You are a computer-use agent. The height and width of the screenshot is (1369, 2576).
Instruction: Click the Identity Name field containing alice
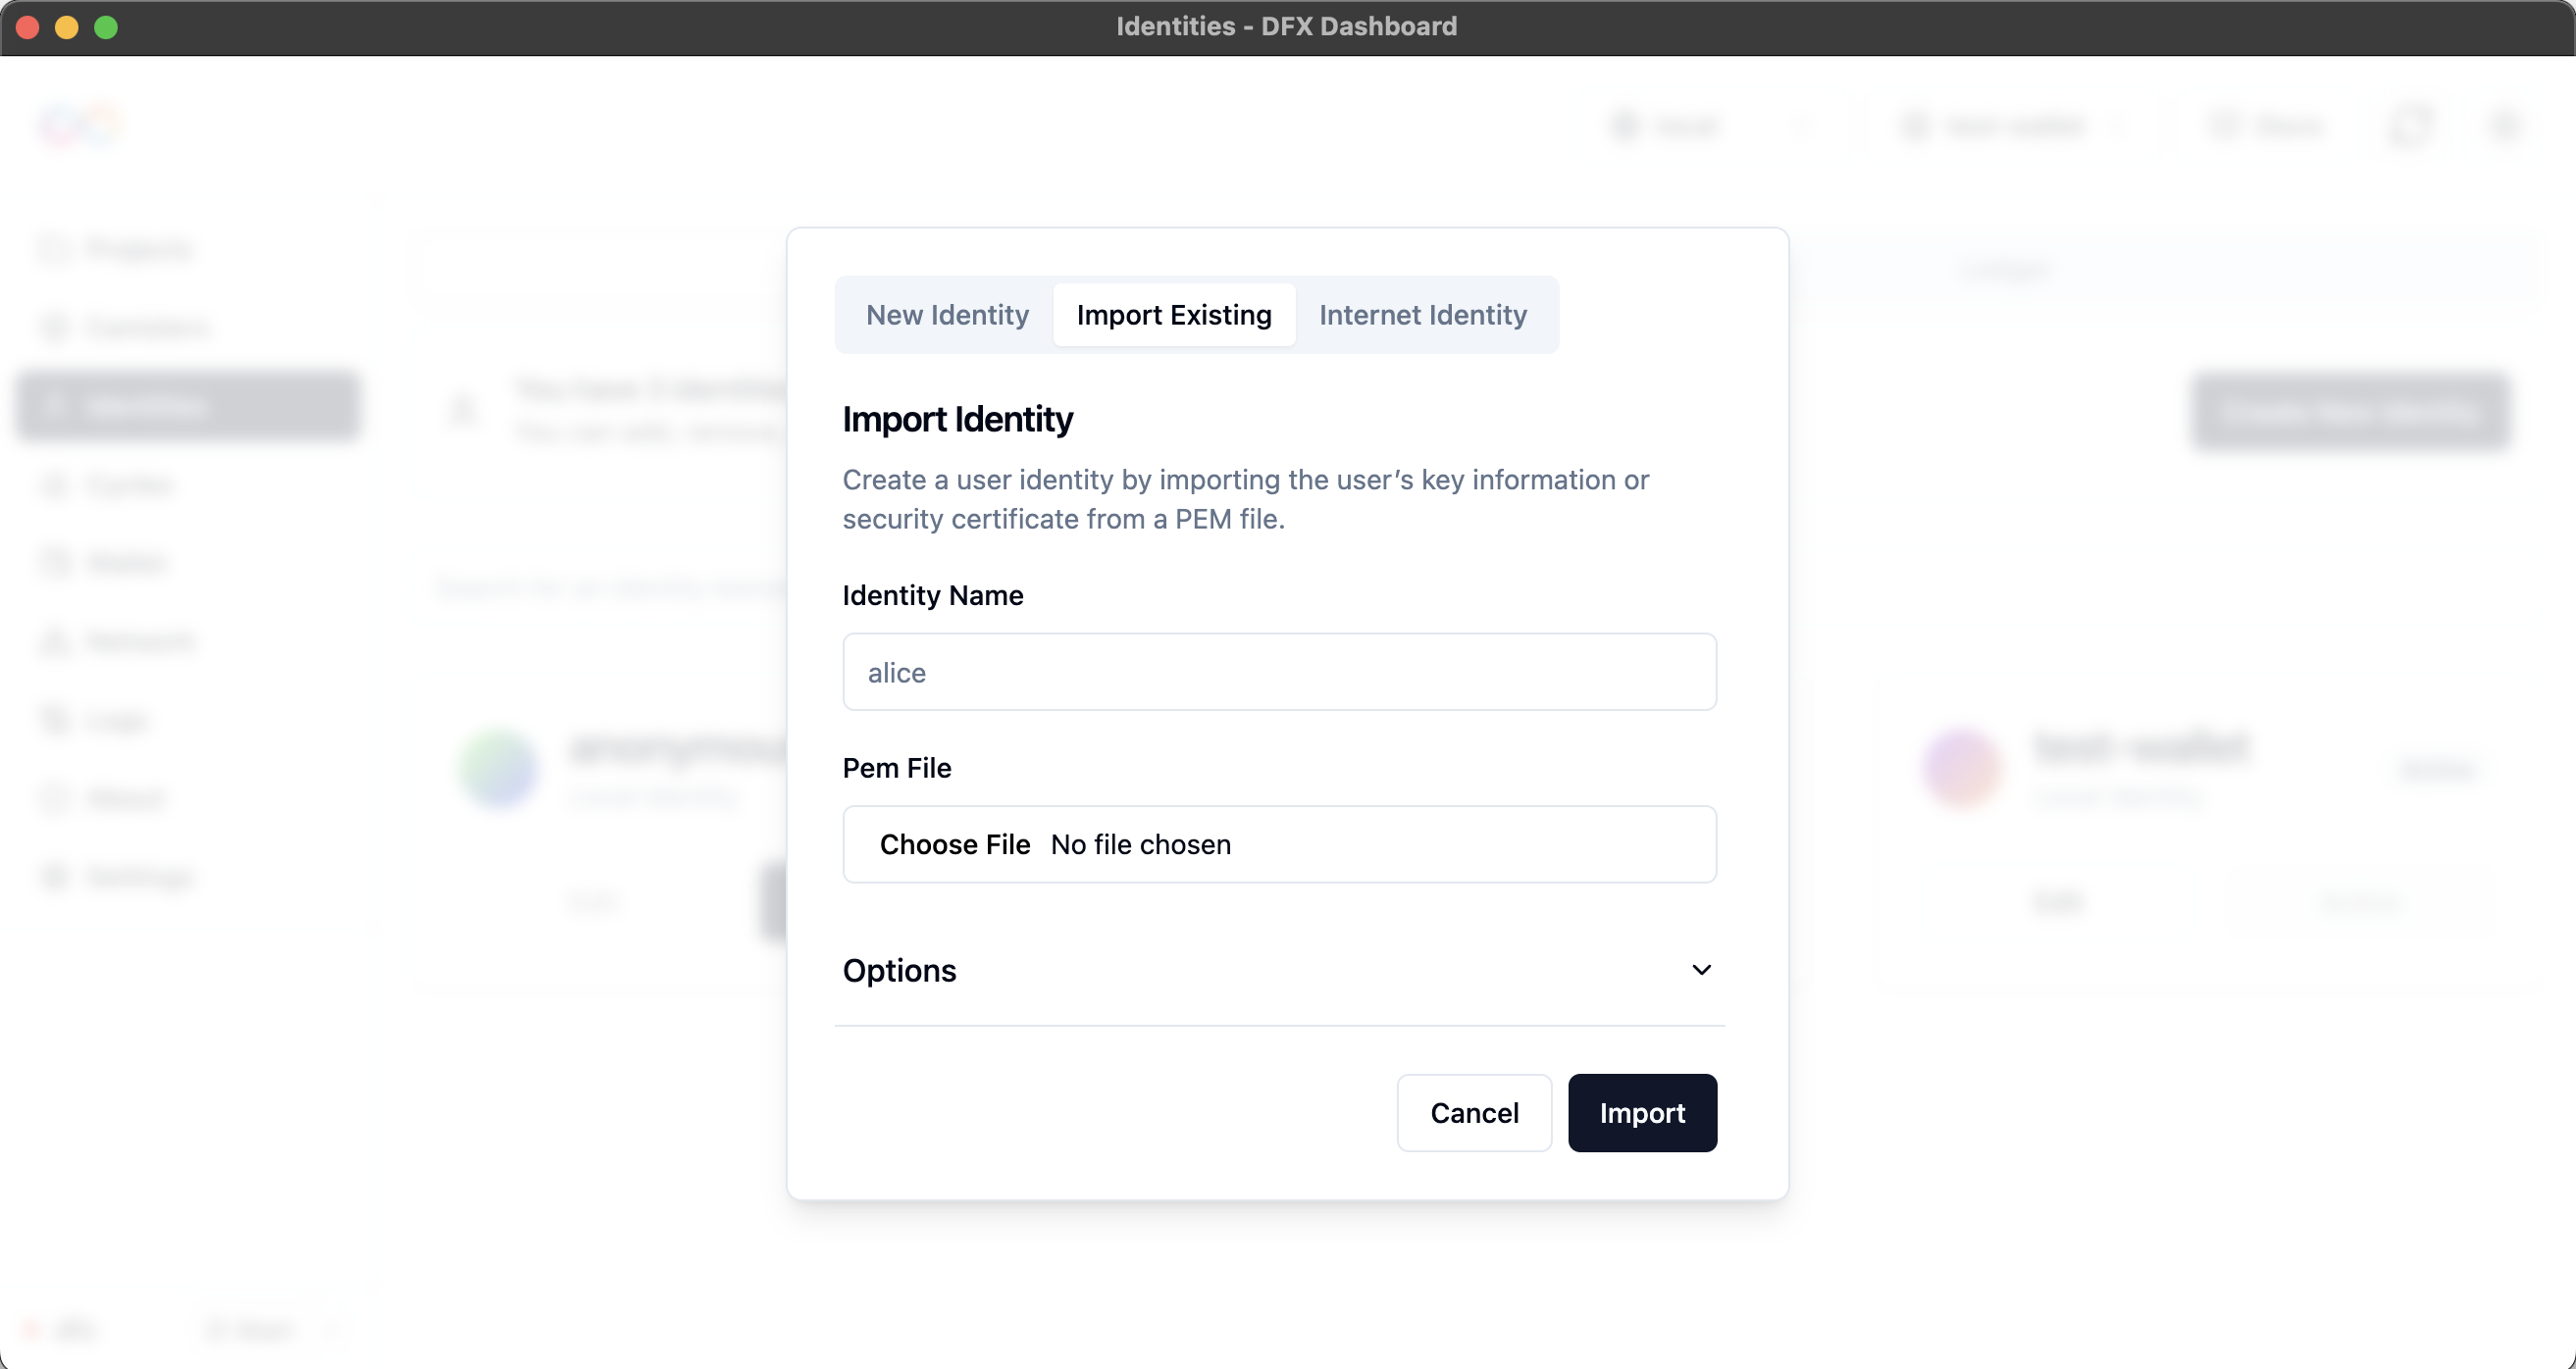(1279, 672)
